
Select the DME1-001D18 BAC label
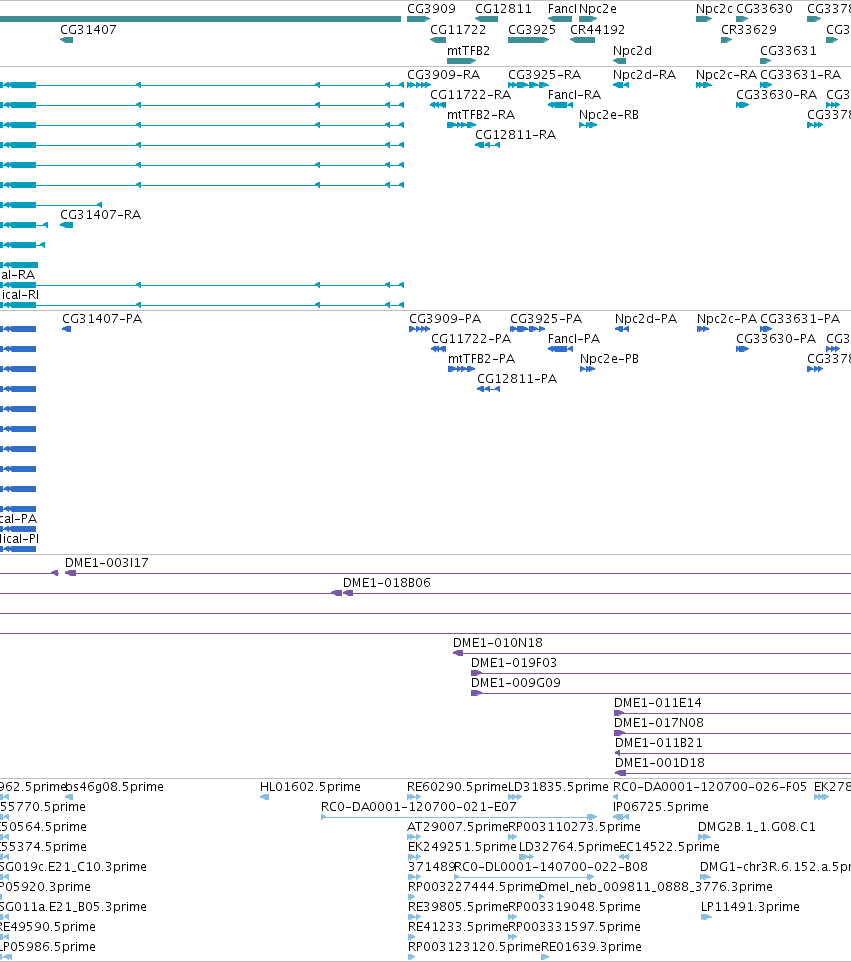click(x=660, y=763)
